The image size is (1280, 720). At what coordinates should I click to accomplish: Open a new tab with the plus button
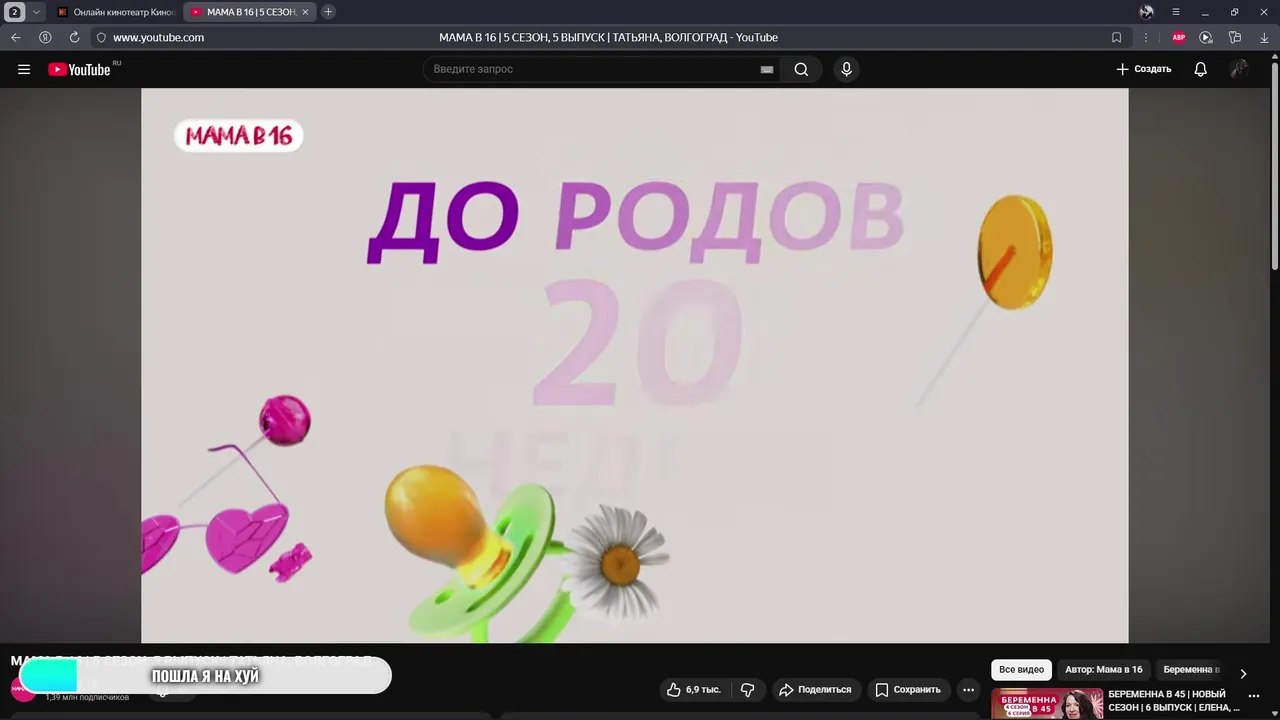(x=328, y=12)
